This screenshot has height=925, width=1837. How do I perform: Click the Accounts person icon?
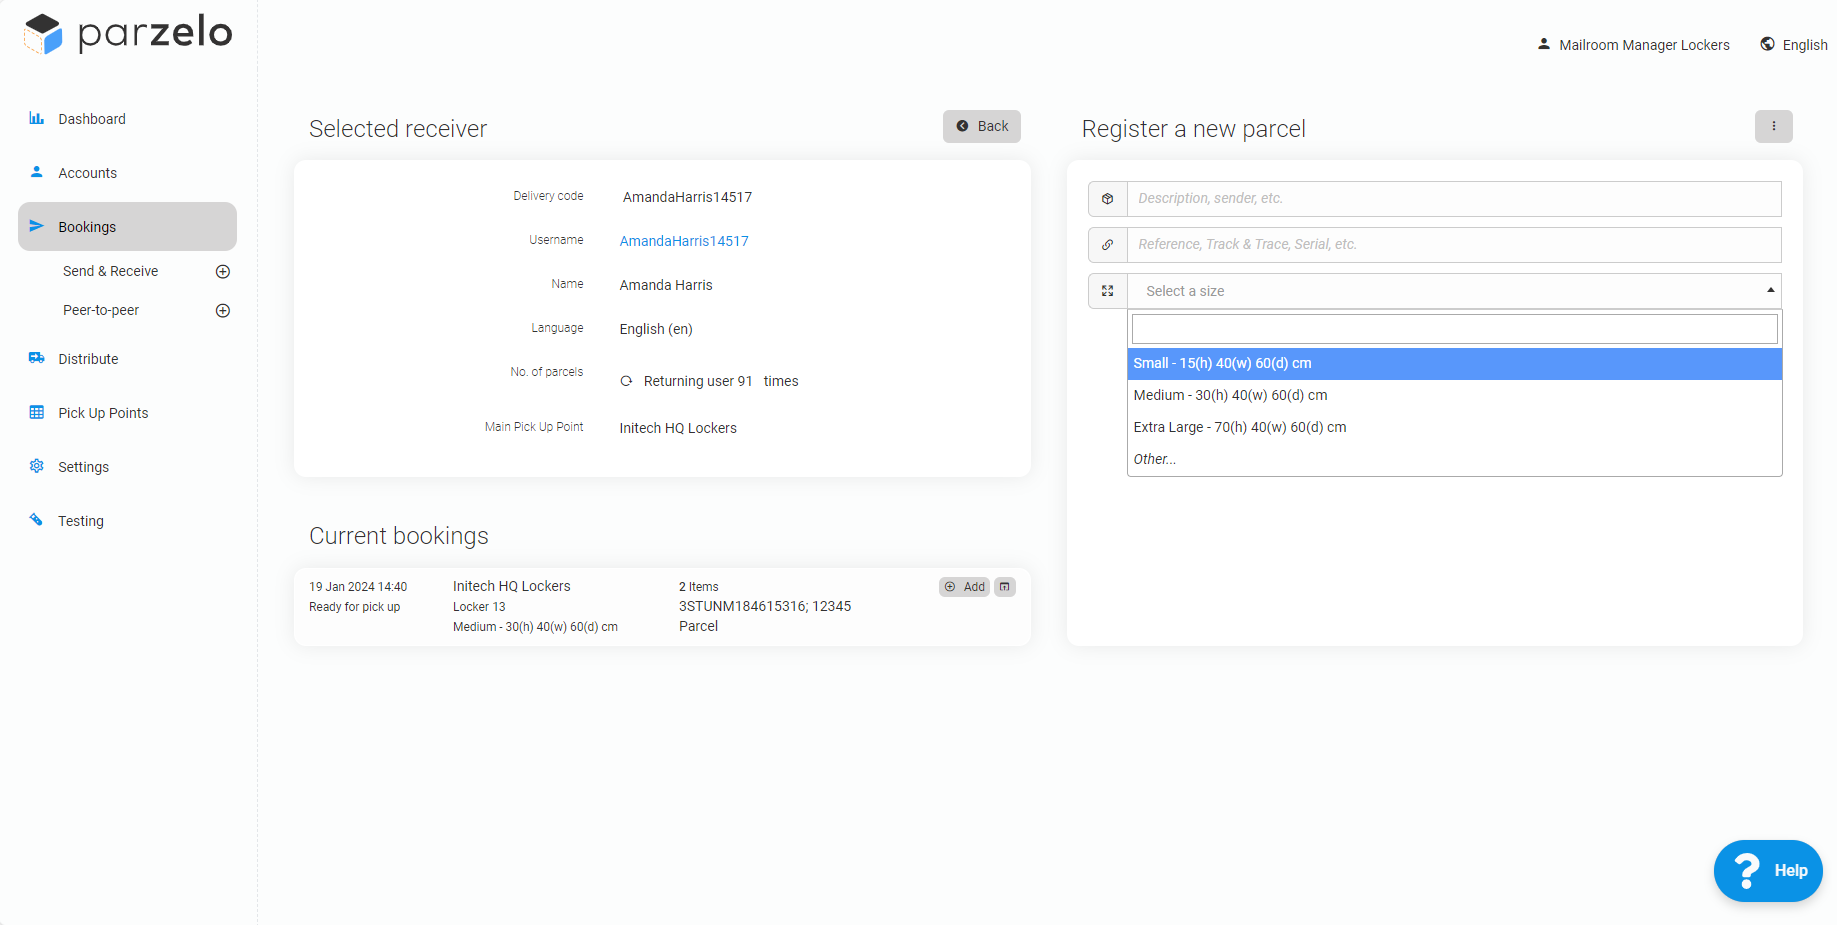(37, 172)
